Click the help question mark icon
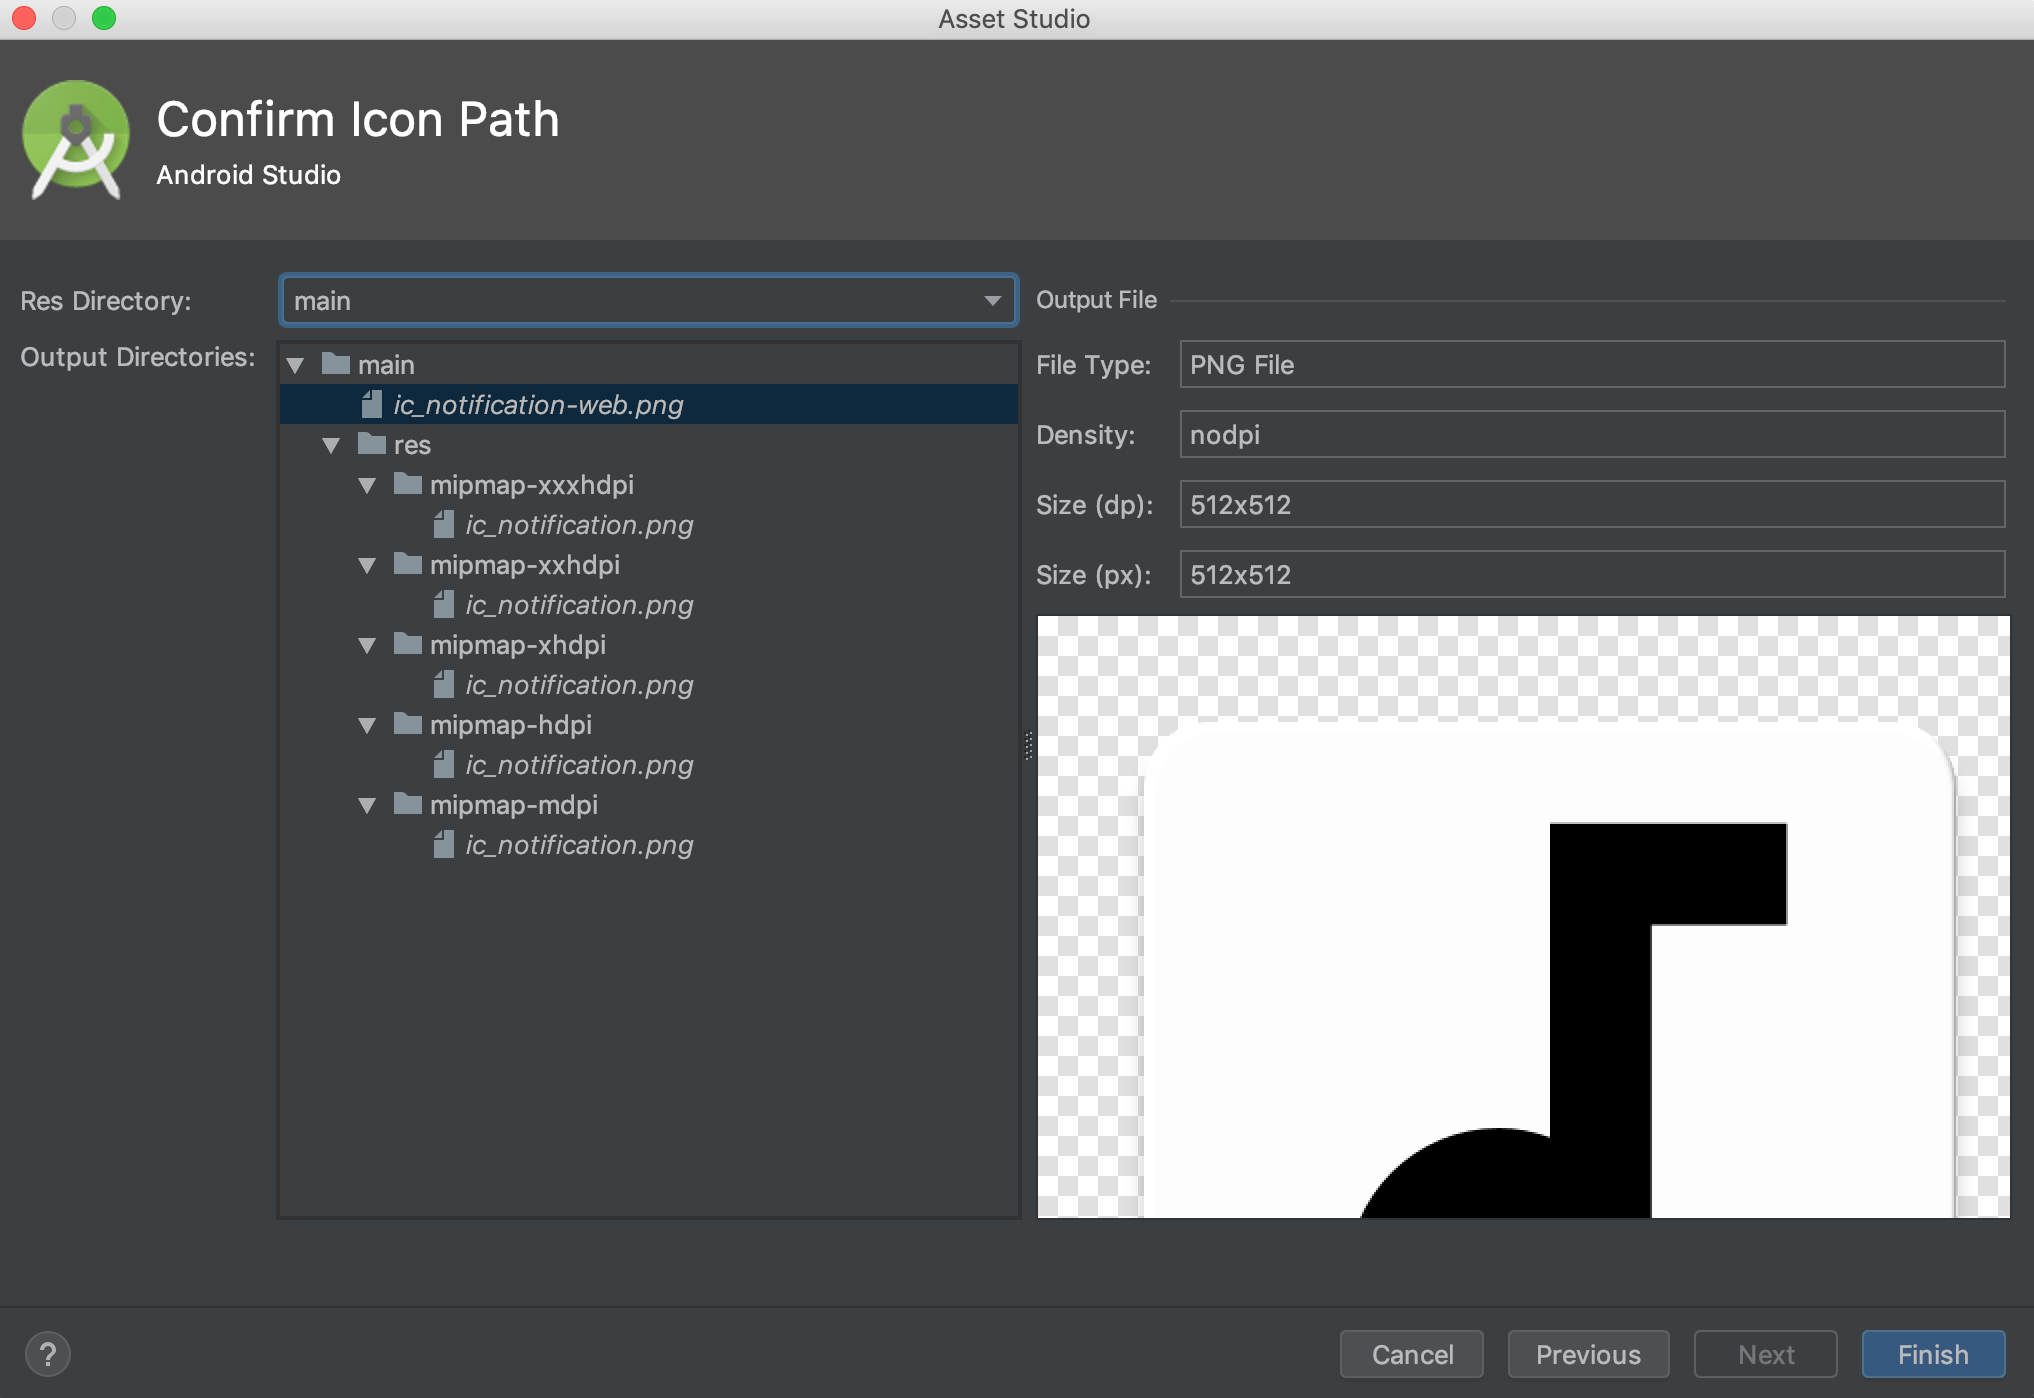 click(47, 1354)
